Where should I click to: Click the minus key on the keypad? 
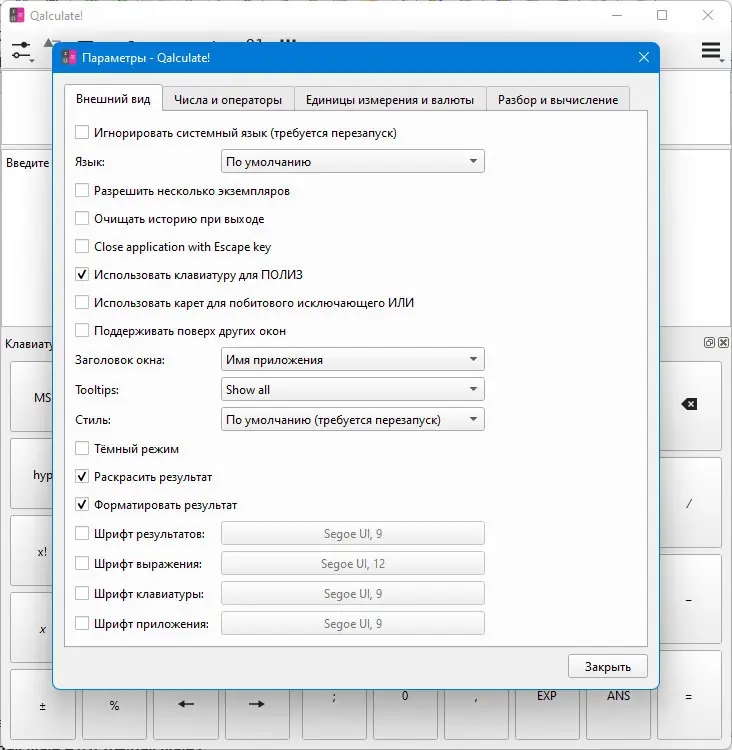pos(688,600)
